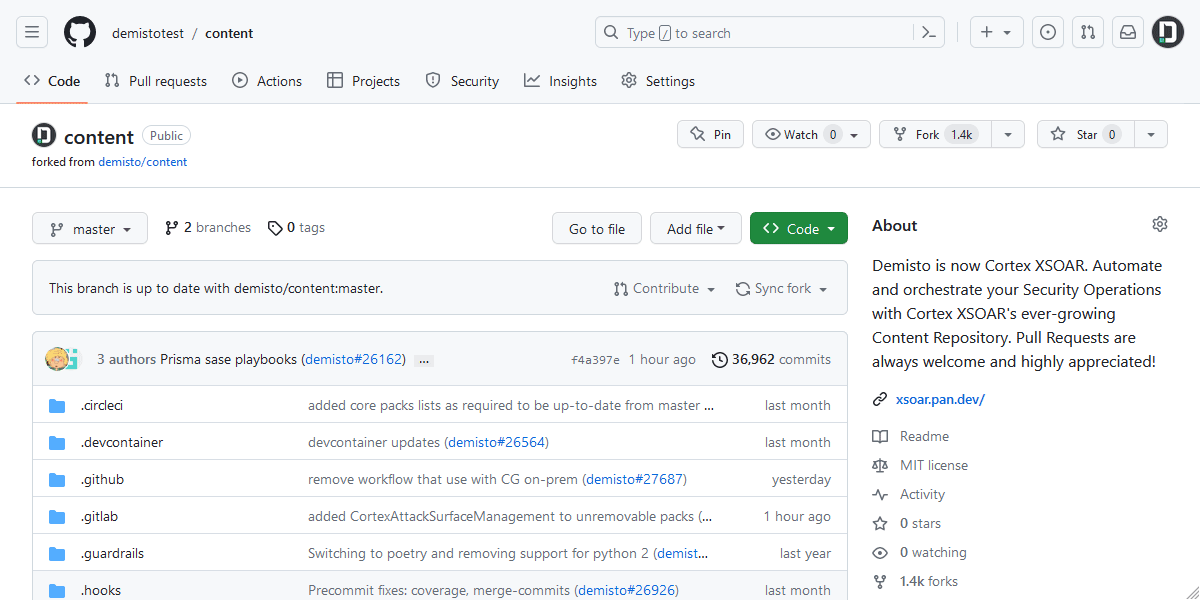Click the .gitlab folder icon
This screenshot has height=600, width=1200.
tap(57, 517)
